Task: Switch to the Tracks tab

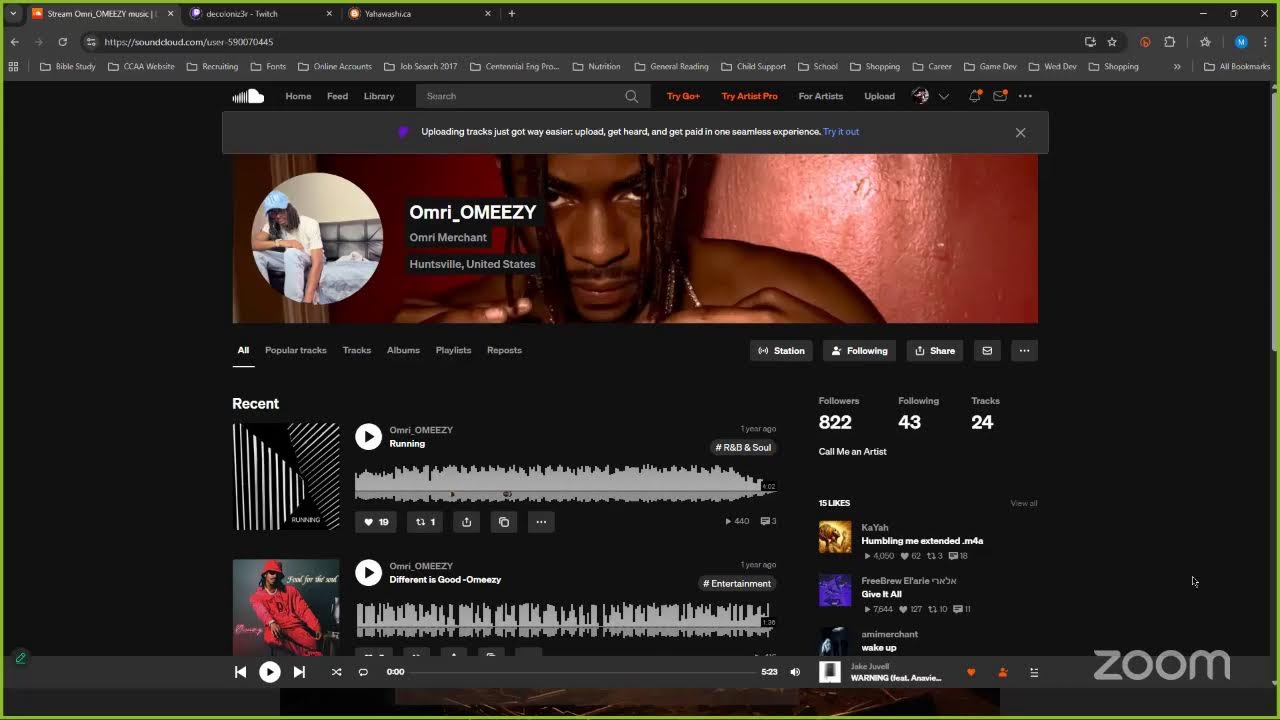Action: [357, 350]
